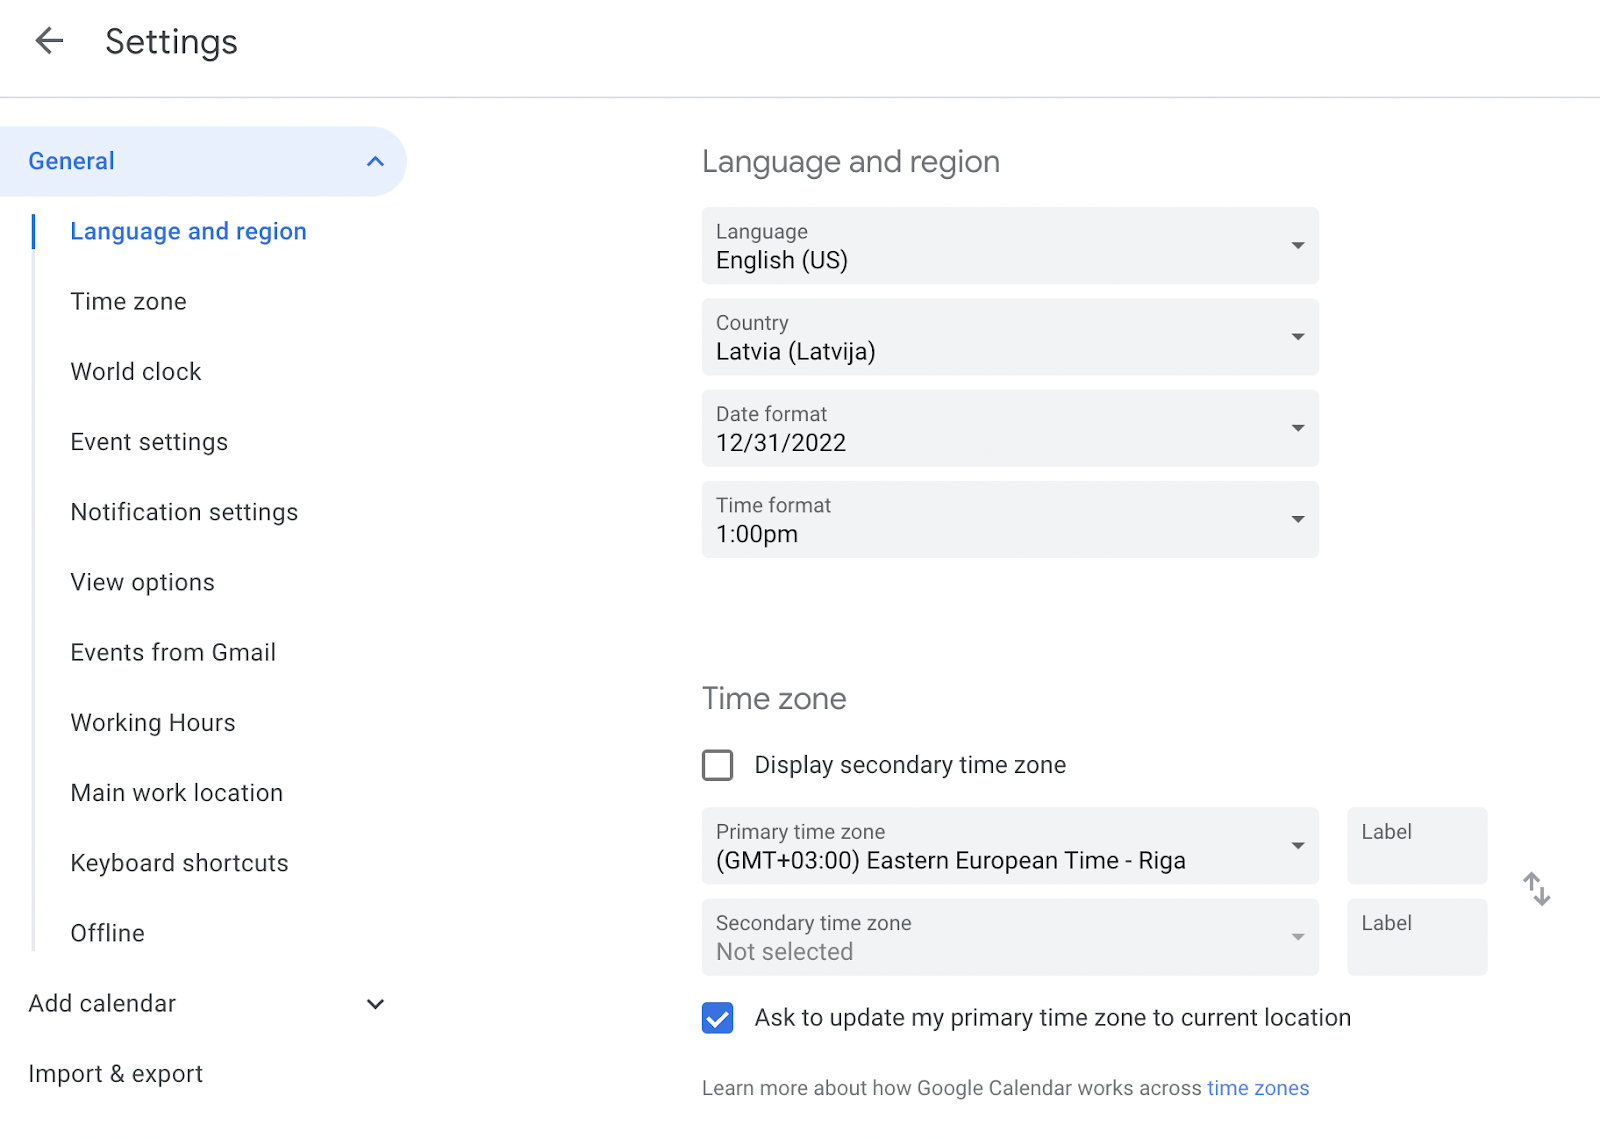Open Import & export section
This screenshot has height=1139, width=1600.
(x=115, y=1074)
